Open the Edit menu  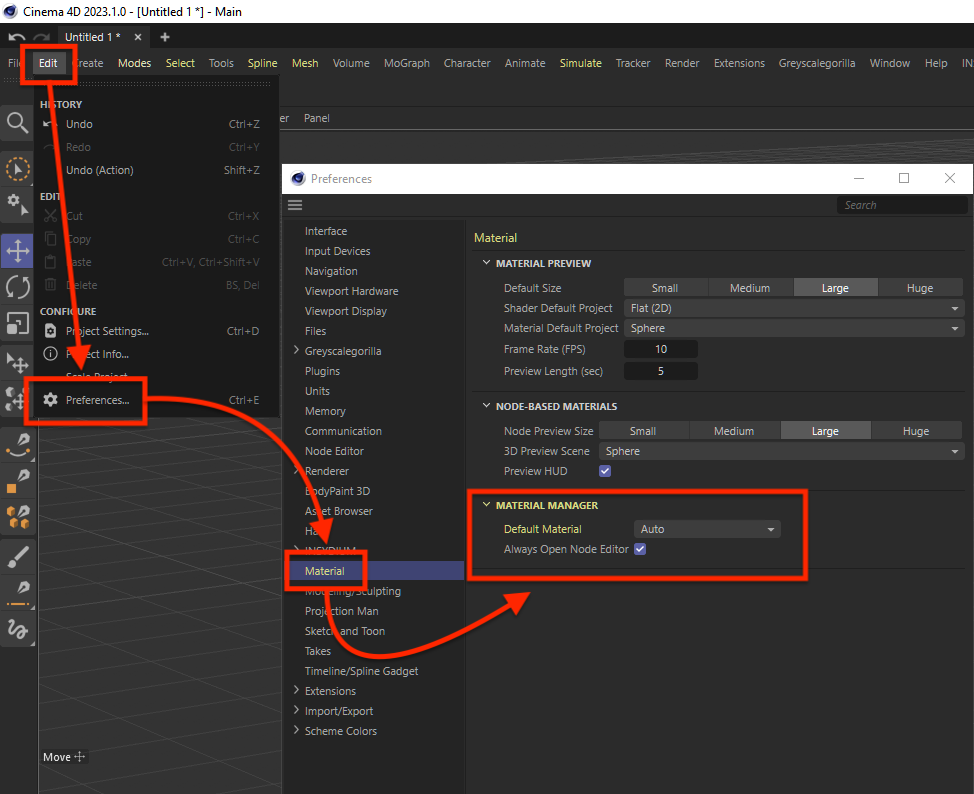pyautogui.click(x=48, y=63)
